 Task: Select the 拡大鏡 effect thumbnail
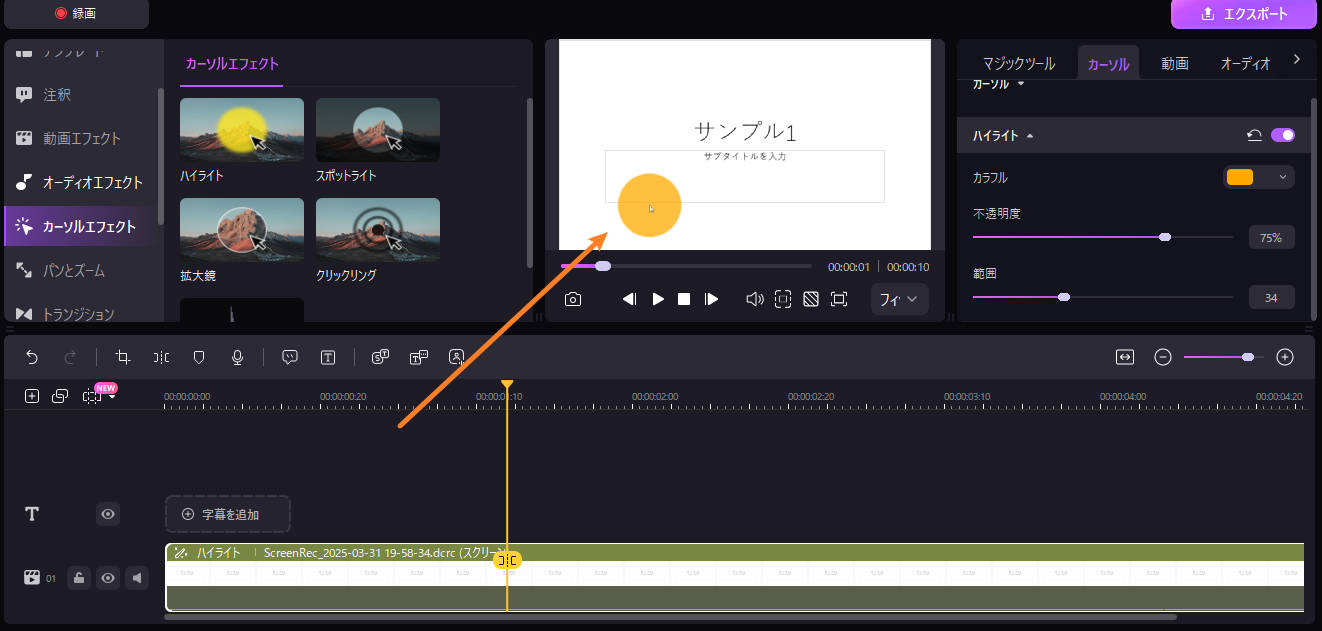(242, 230)
